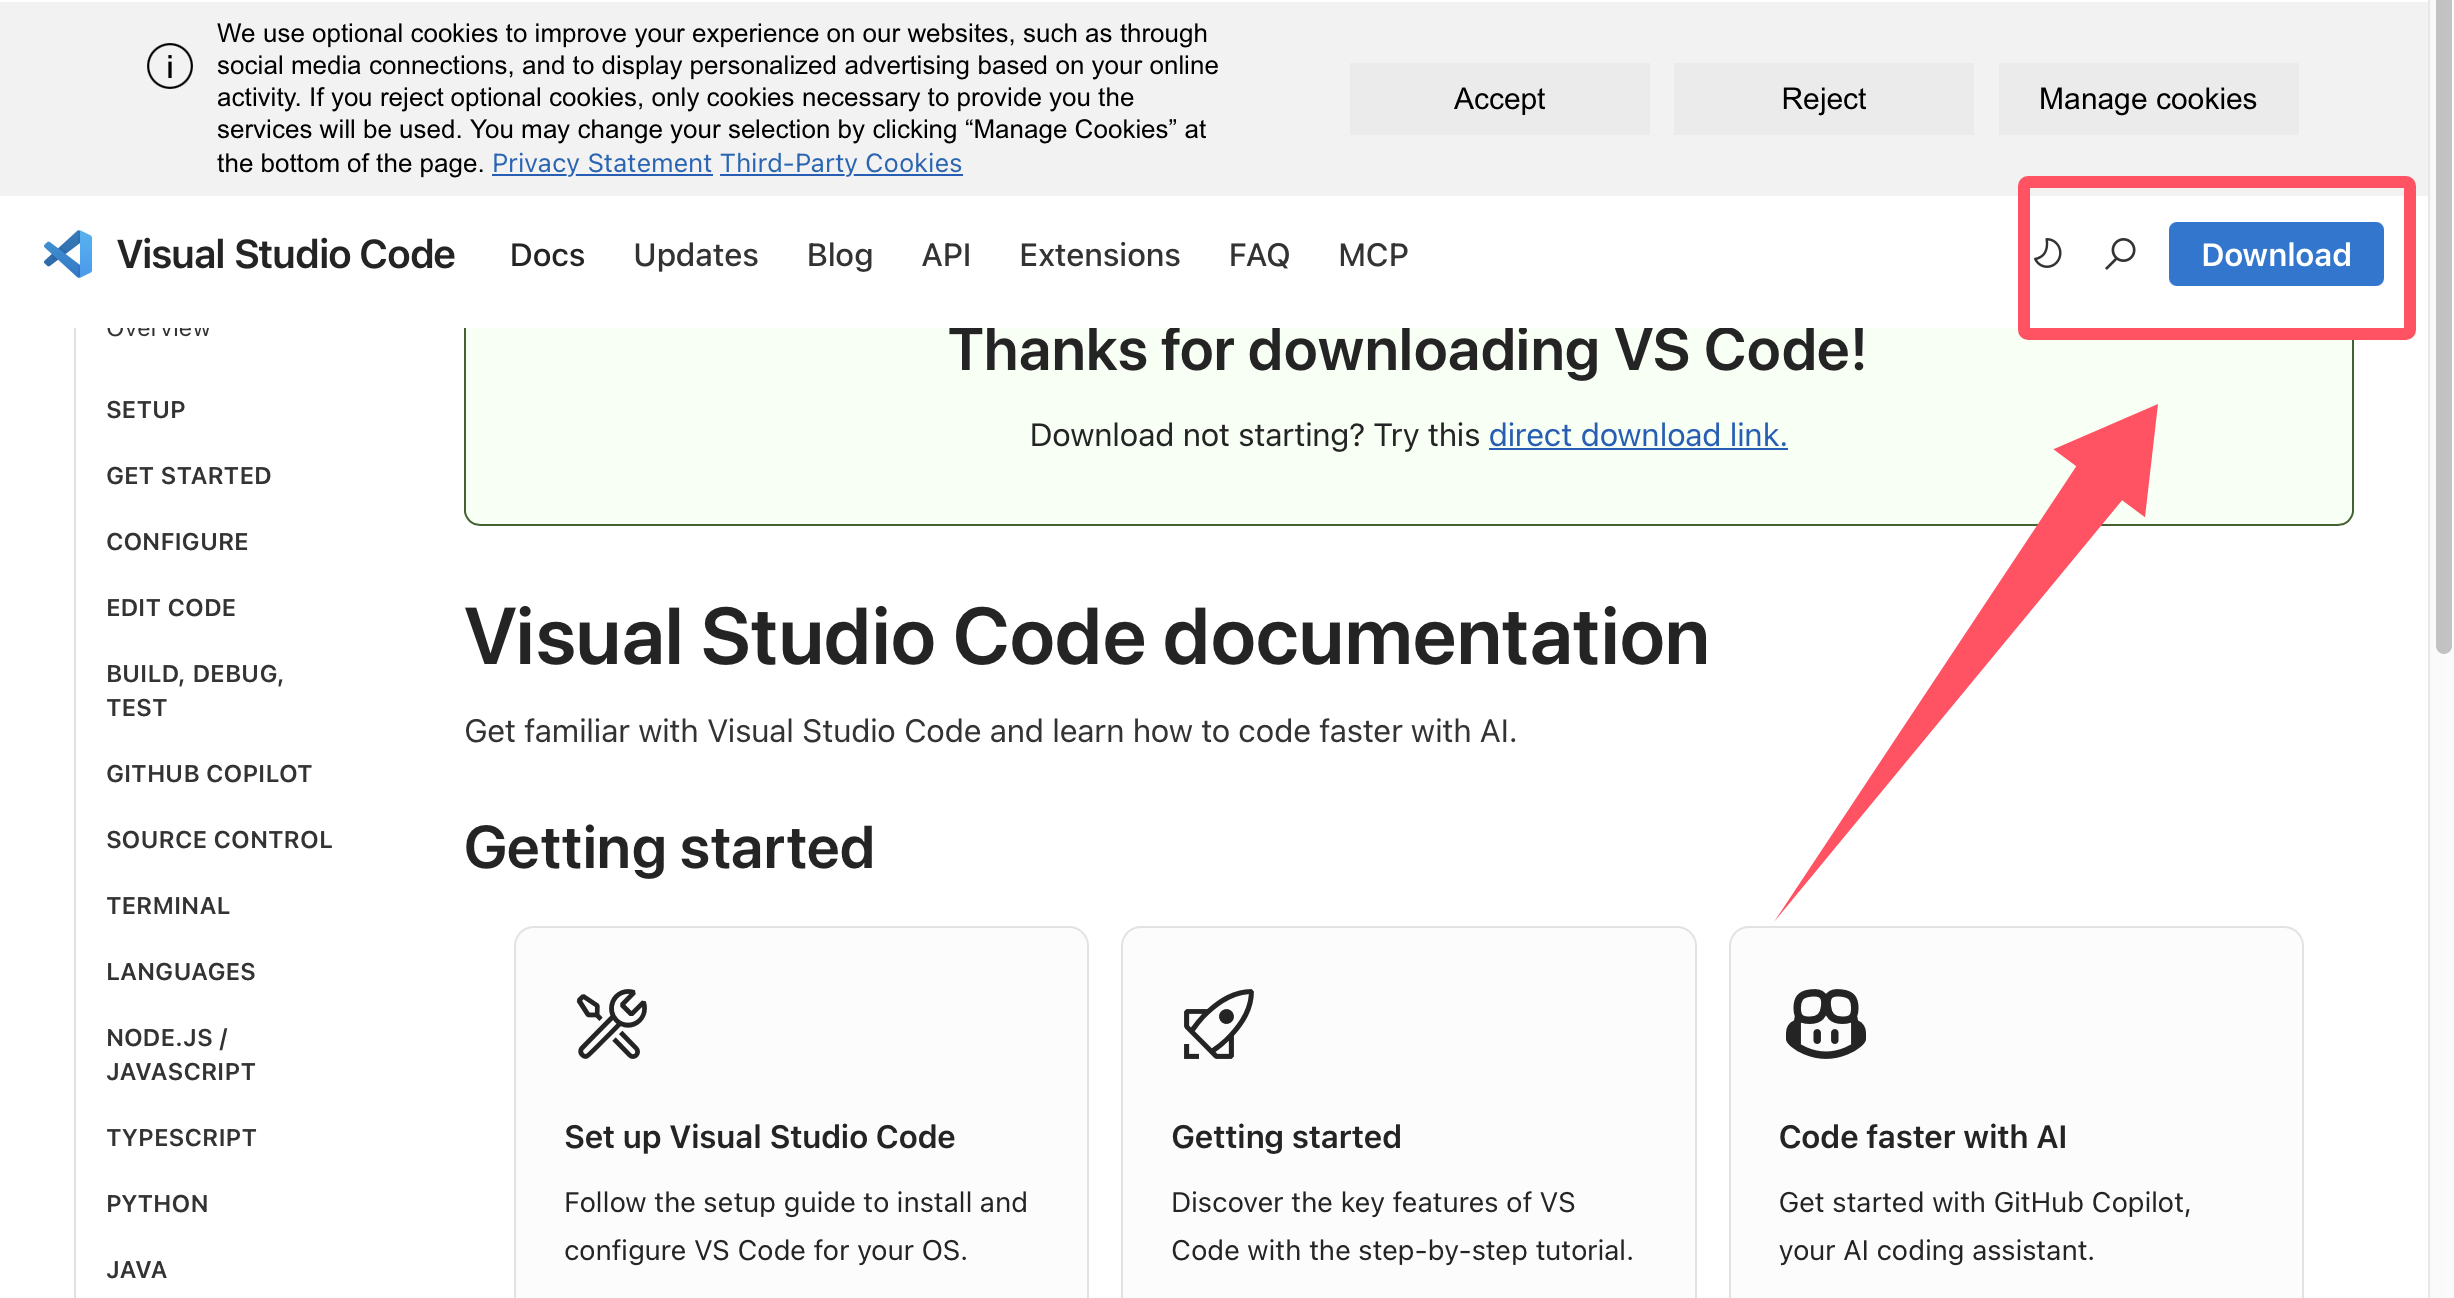The width and height of the screenshot is (2454, 1298).
Task: Expand the SOURCE CONTROL sidebar section
Action: pyautogui.click(x=219, y=840)
